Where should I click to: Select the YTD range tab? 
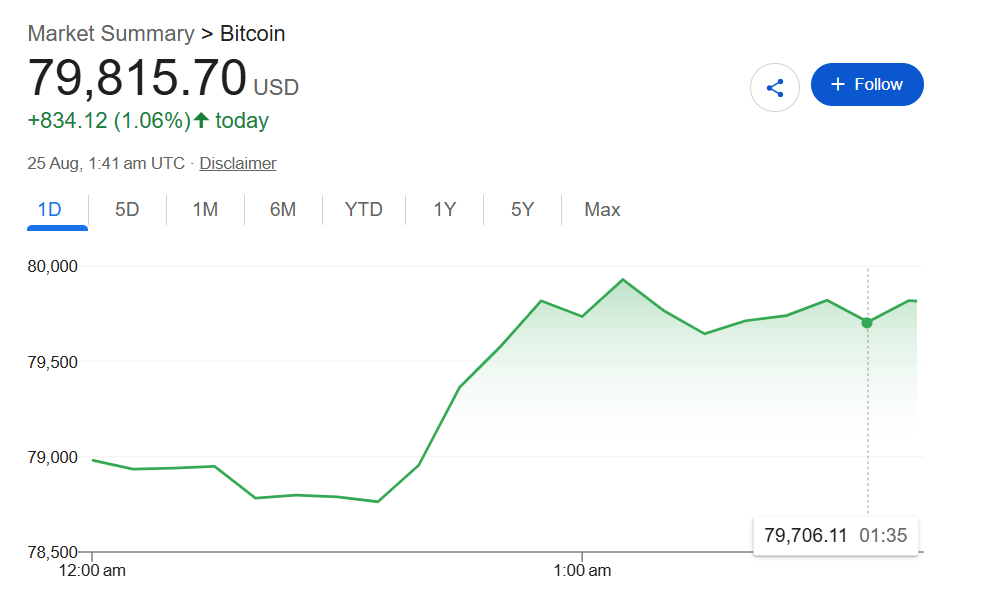(364, 209)
